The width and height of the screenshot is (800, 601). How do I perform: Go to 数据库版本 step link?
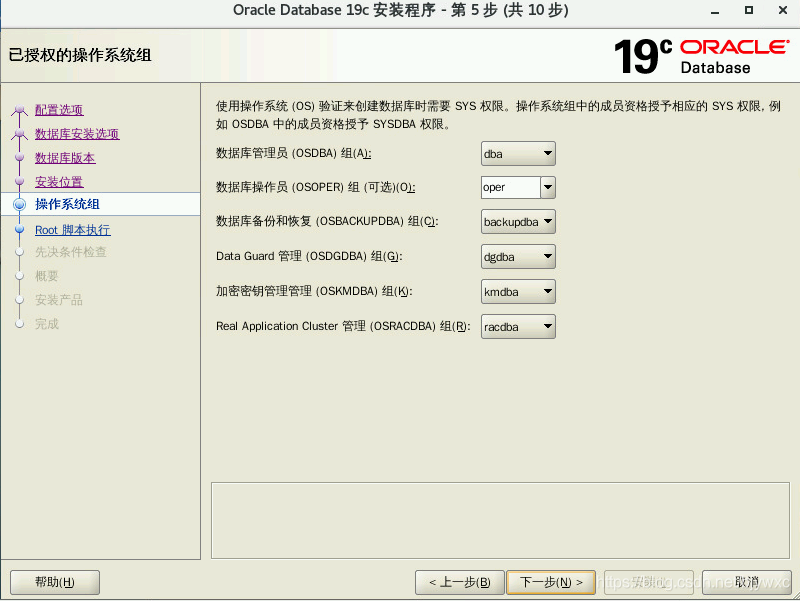[x=65, y=158]
